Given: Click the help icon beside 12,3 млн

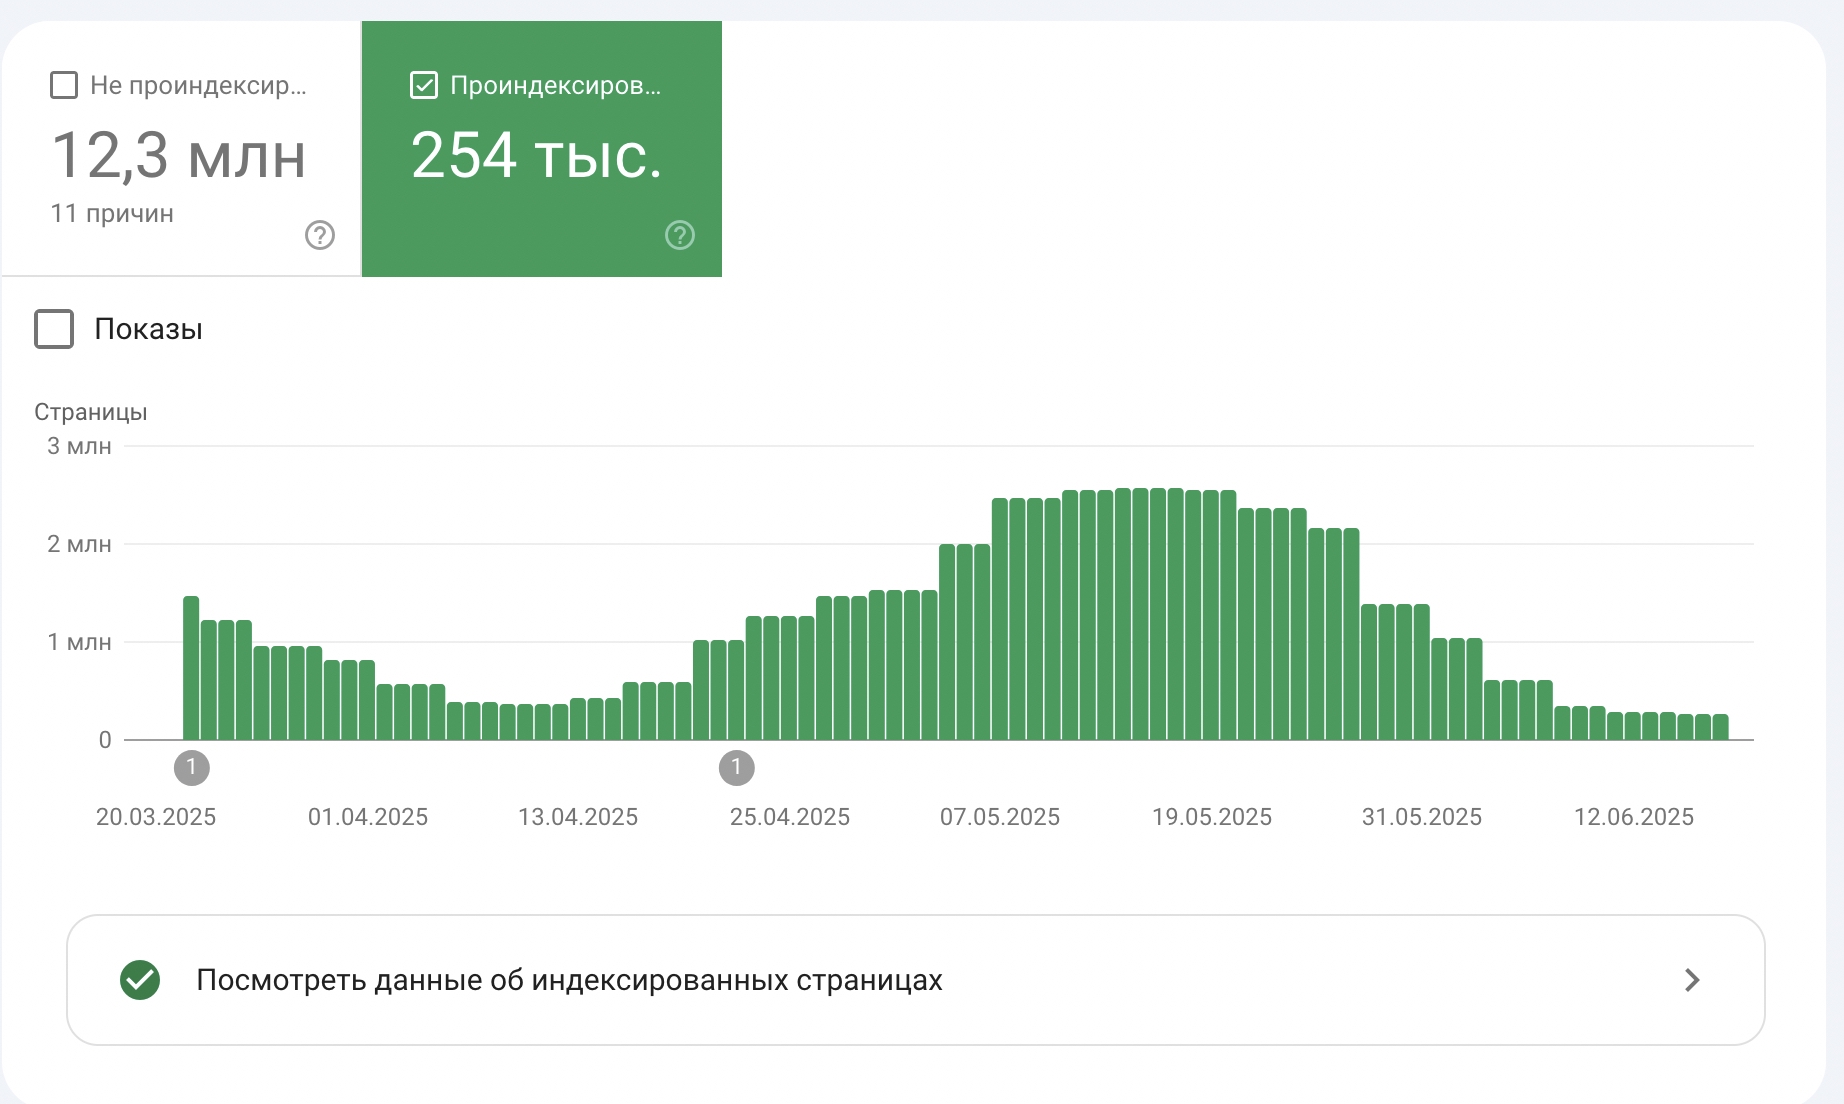Looking at the screenshot, I should pos(318,236).
